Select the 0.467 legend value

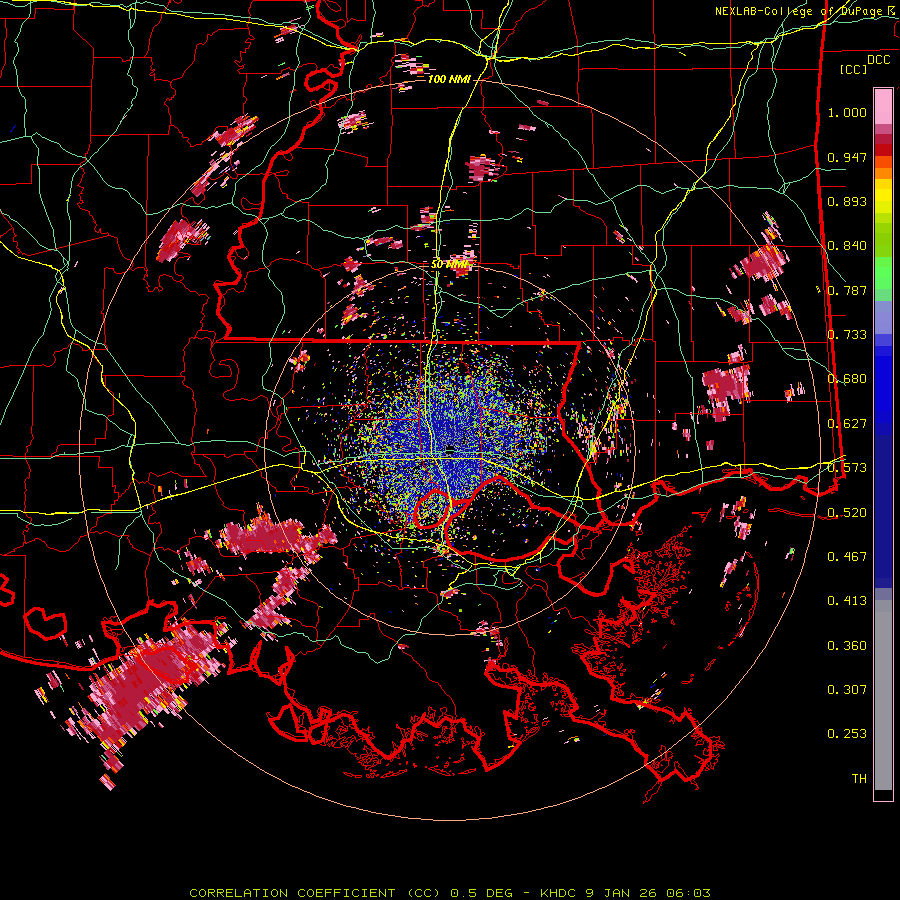click(847, 556)
